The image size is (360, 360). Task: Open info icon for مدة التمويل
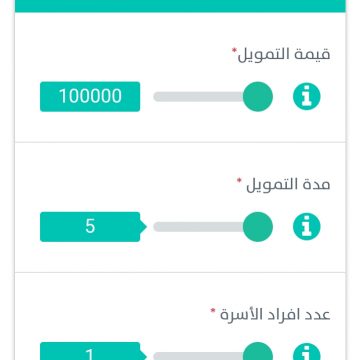pos(306,227)
